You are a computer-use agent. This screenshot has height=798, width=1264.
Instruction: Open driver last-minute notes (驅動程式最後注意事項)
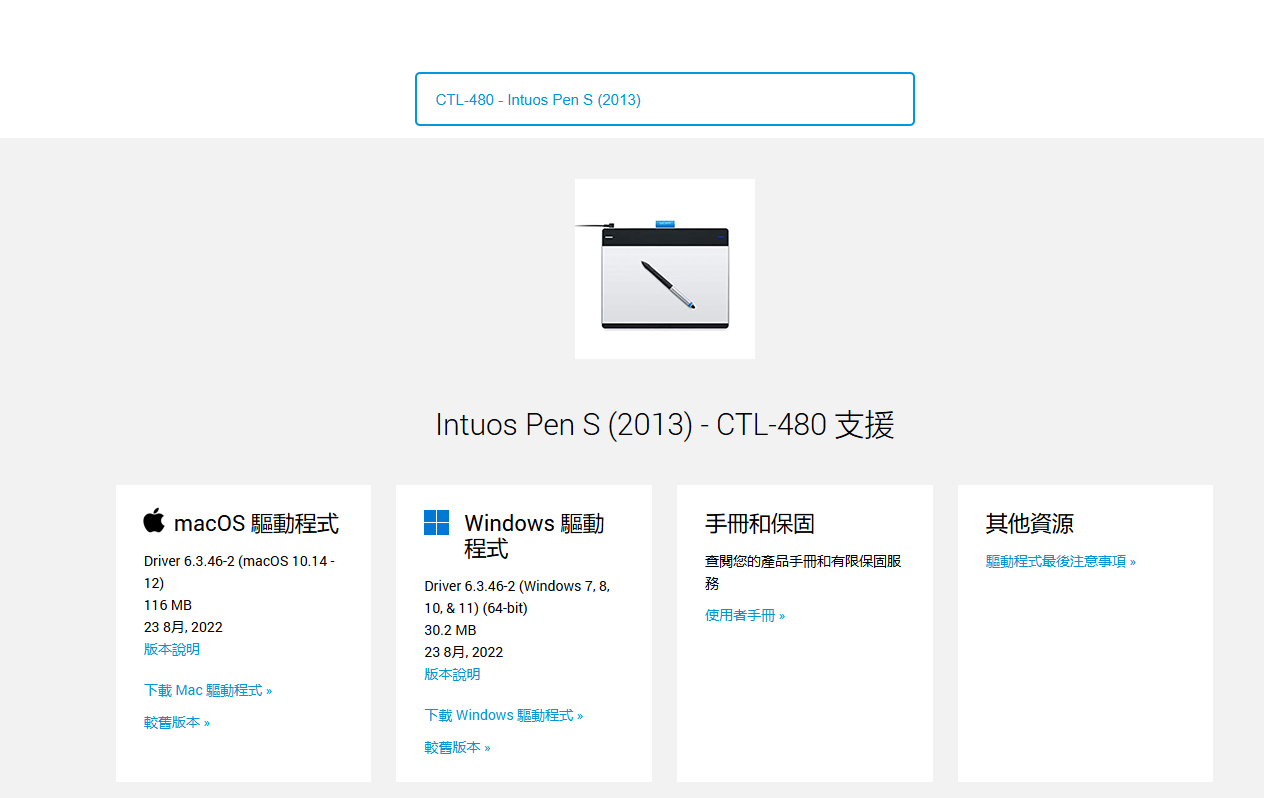1061,561
